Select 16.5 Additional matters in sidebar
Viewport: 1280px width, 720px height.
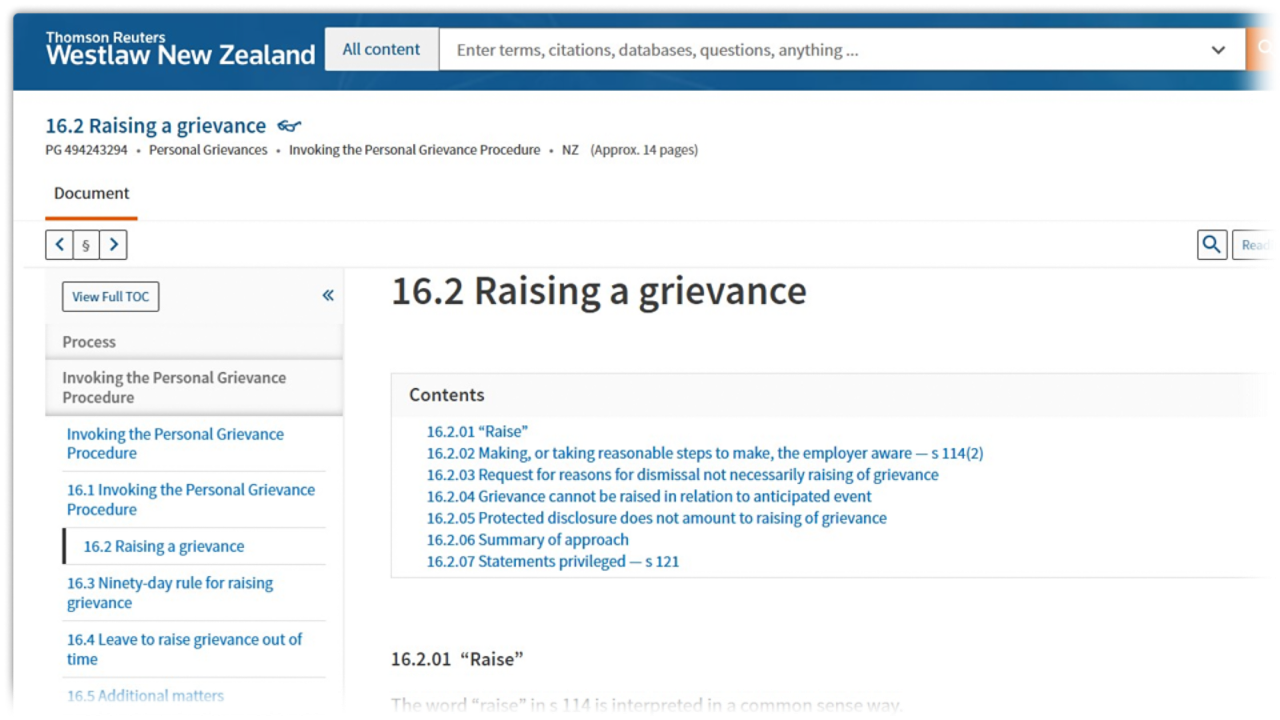[x=145, y=696]
